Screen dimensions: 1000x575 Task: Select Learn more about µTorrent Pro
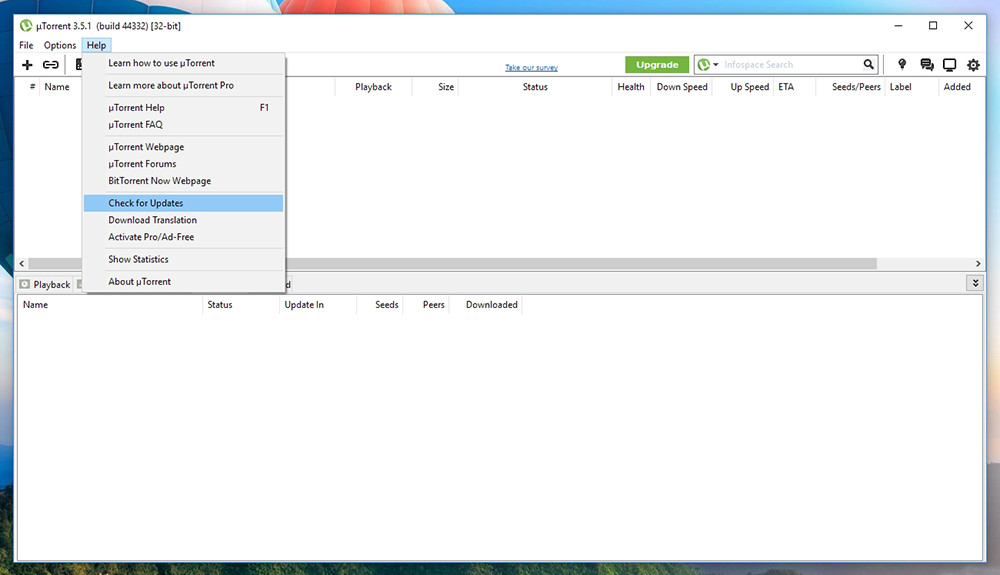(184, 85)
